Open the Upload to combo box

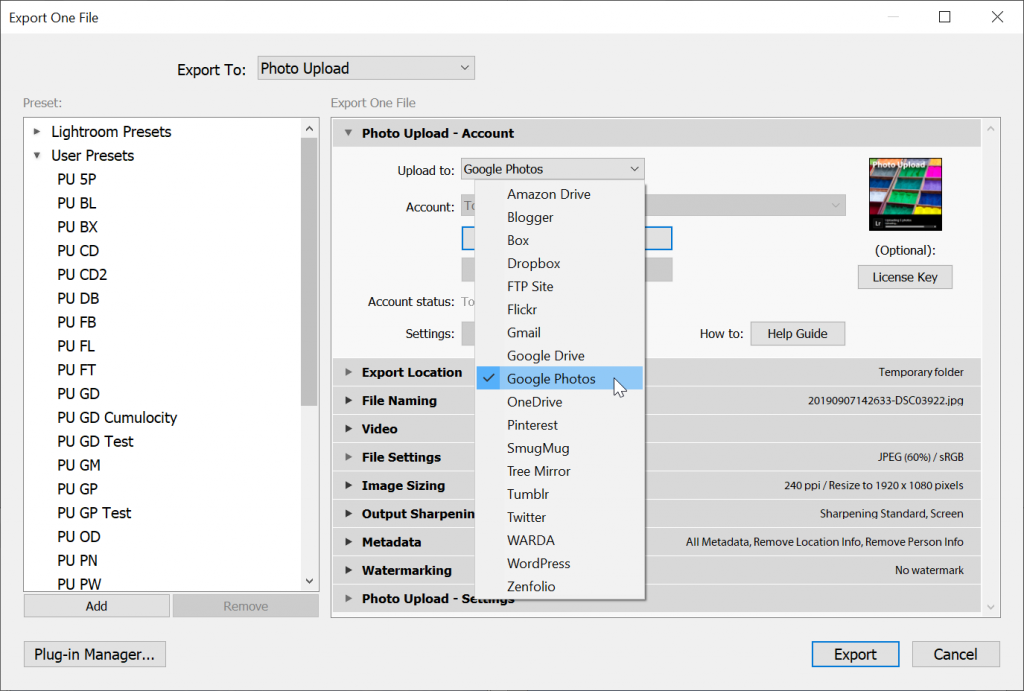(552, 169)
